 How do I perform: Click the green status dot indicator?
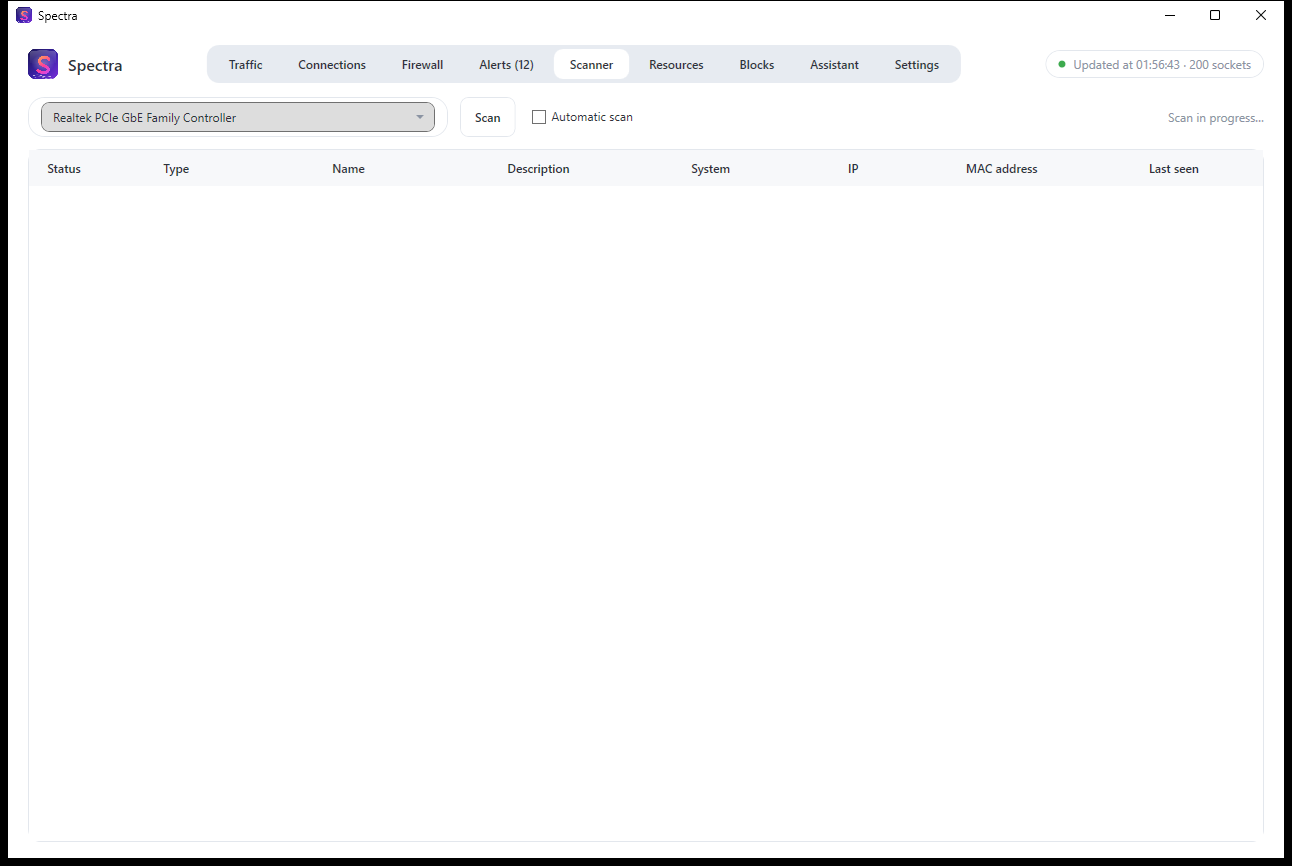1062,64
